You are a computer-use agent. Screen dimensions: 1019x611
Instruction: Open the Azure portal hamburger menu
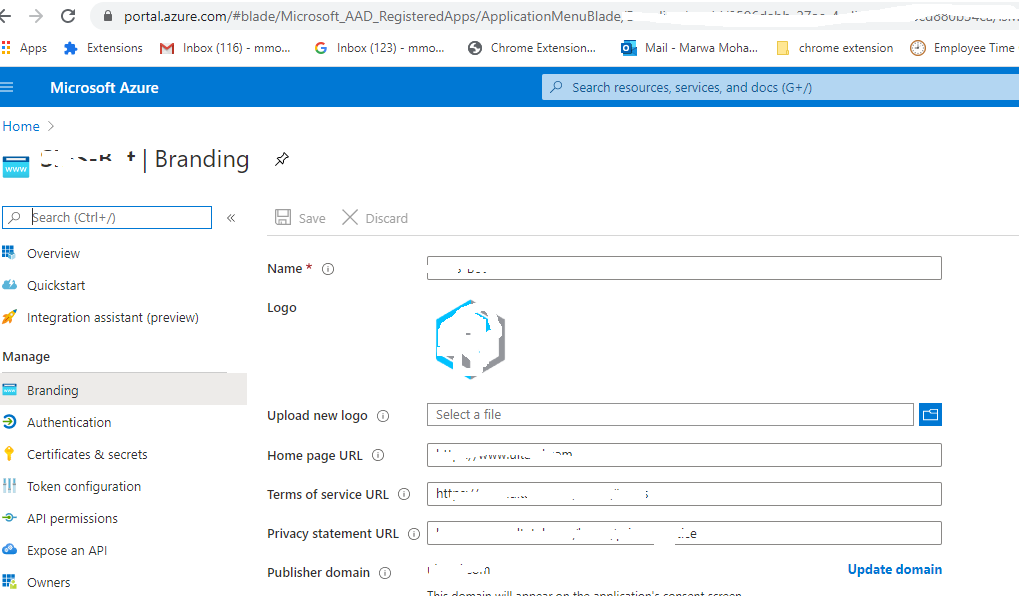click(8, 86)
